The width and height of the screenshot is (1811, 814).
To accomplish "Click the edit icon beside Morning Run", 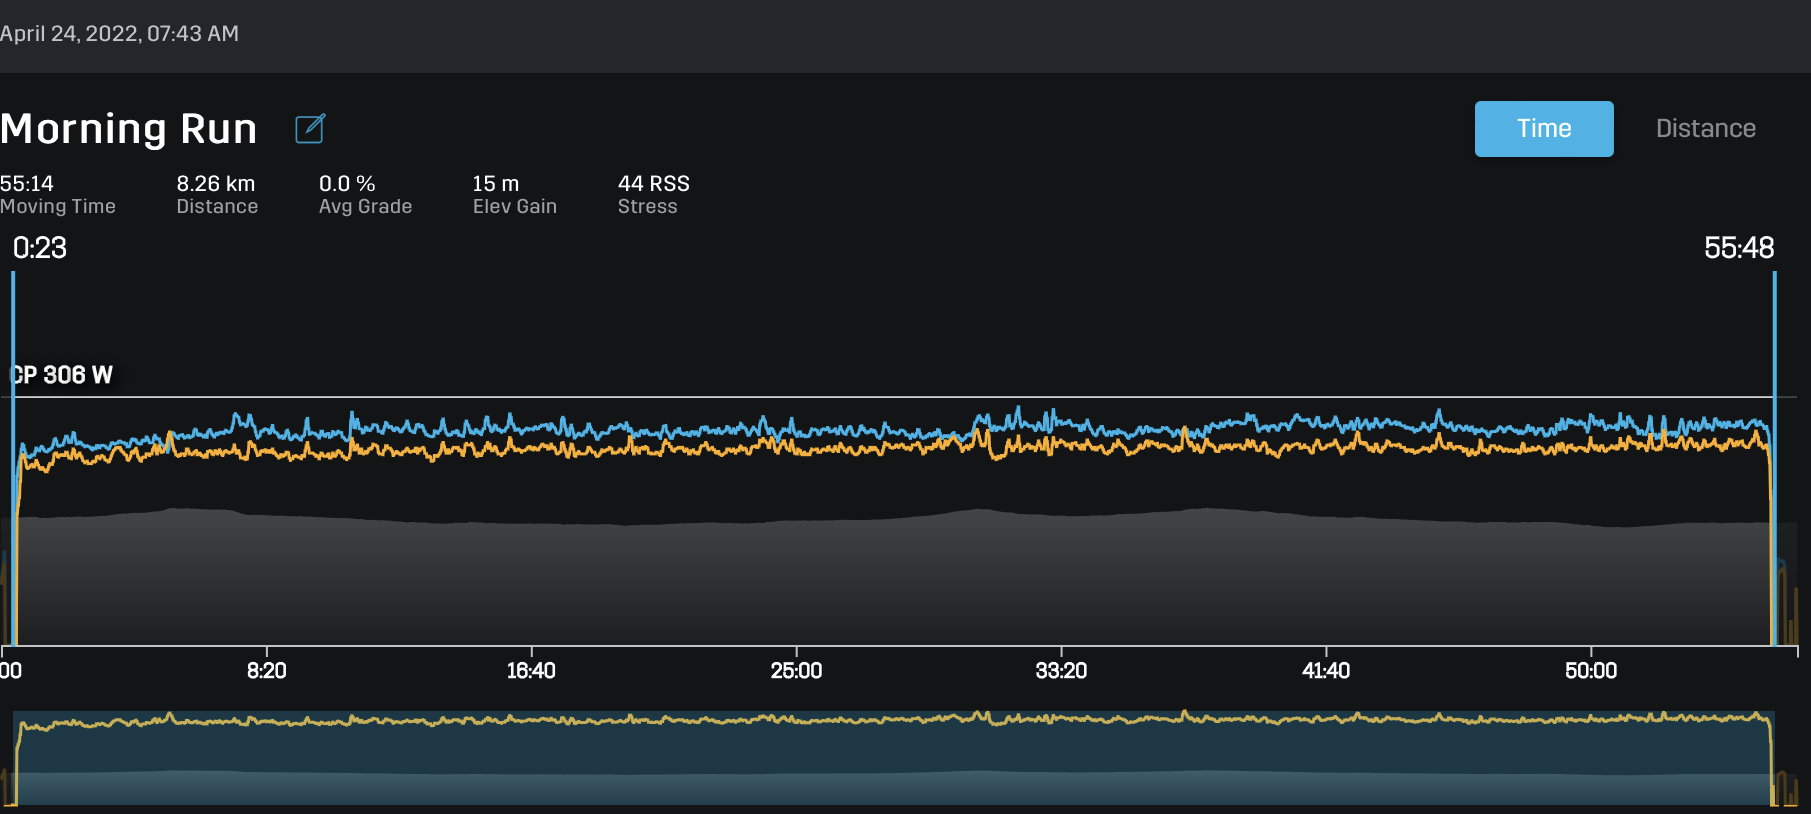I will (310, 129).
